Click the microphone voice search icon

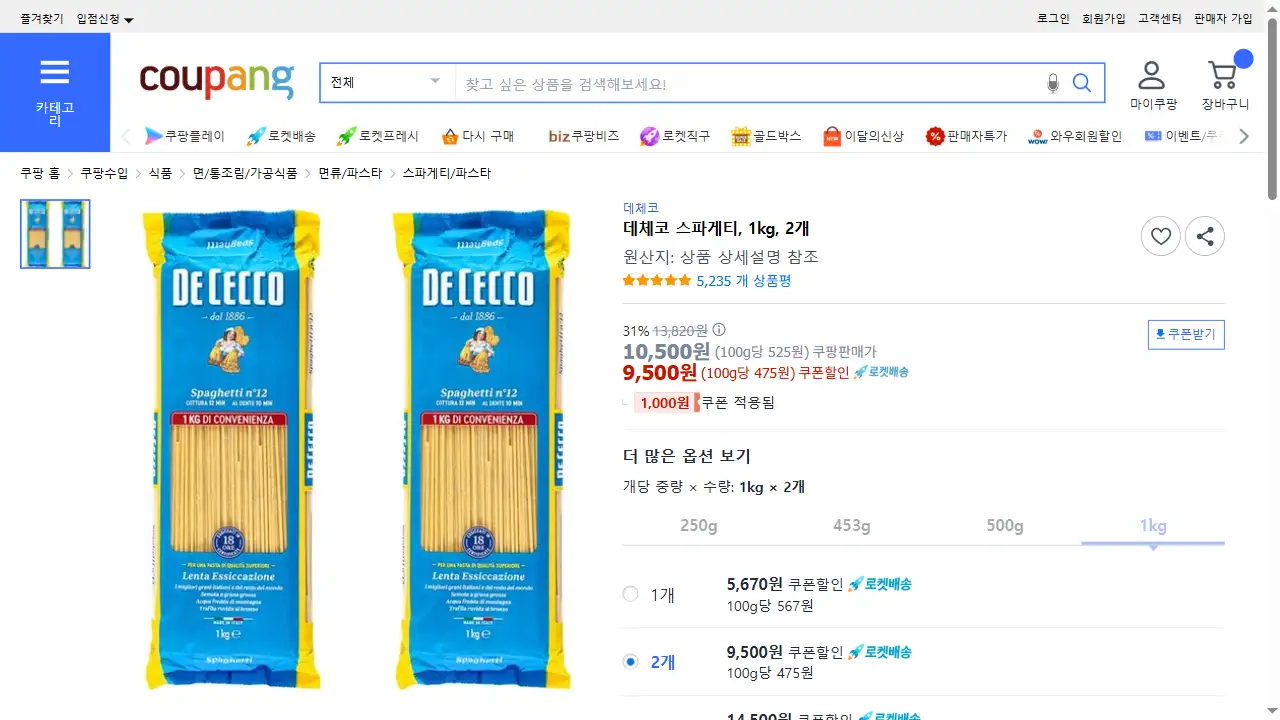coord(1052,83)
